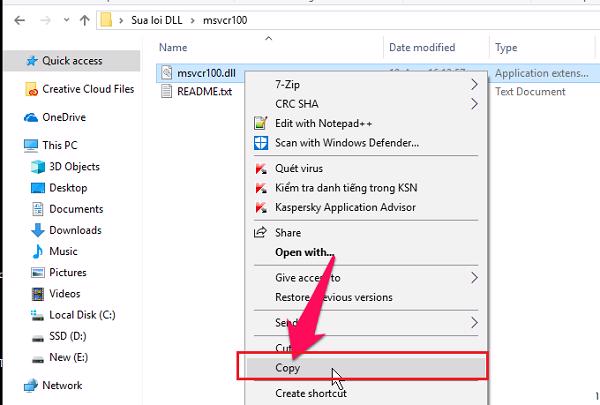Click the Windows Defender shield icon
This screenshot has width=600, height=405.
coord(261,143)
